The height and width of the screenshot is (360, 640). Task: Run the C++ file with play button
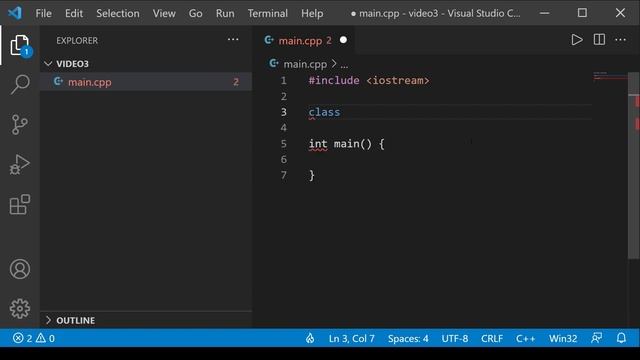(577, 40)
